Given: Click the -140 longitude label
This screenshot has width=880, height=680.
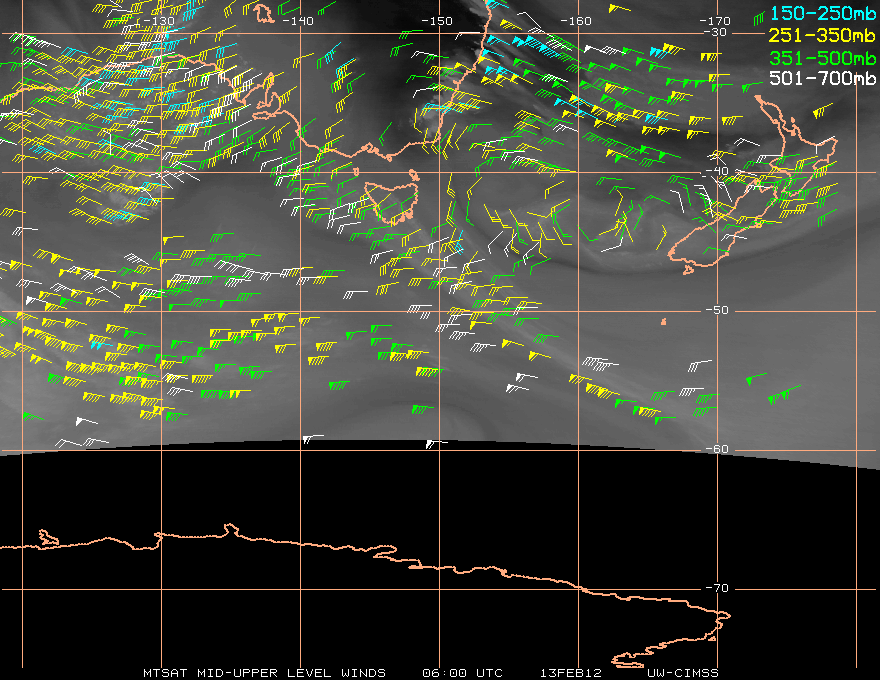Looking at the screenshot, I should coord(297,21).
